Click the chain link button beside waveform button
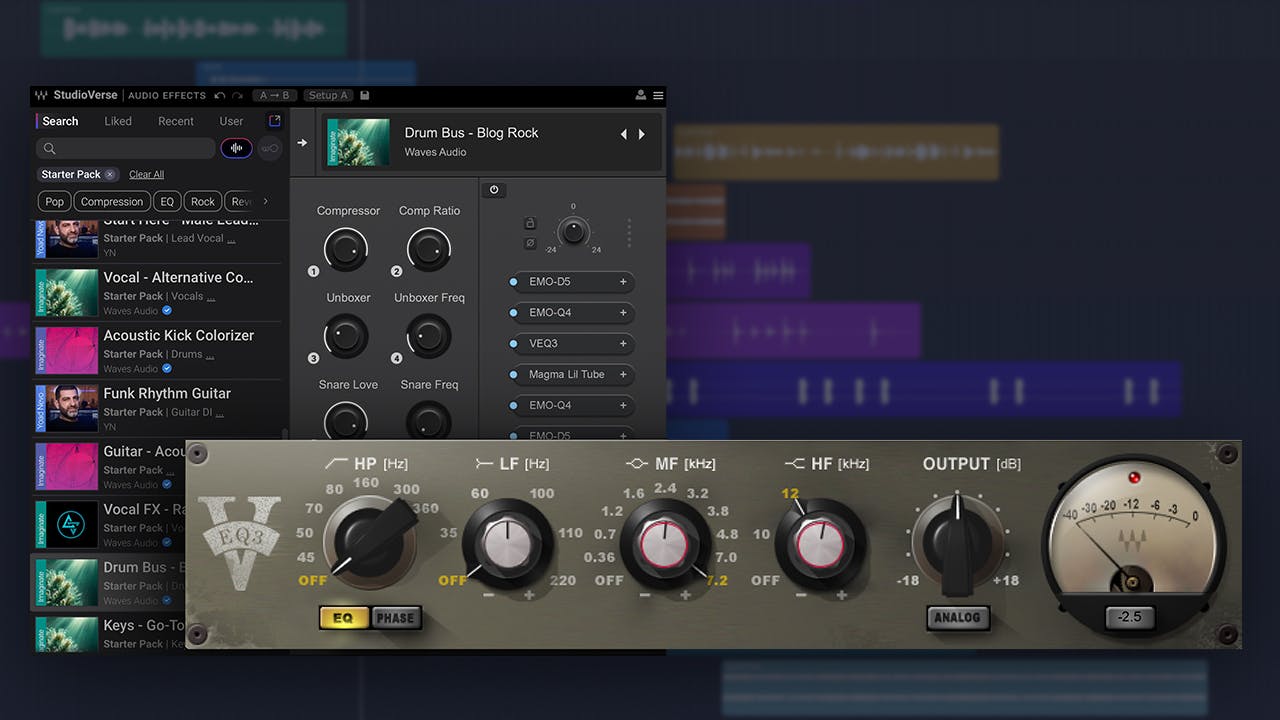 click(x=269, y=148)
